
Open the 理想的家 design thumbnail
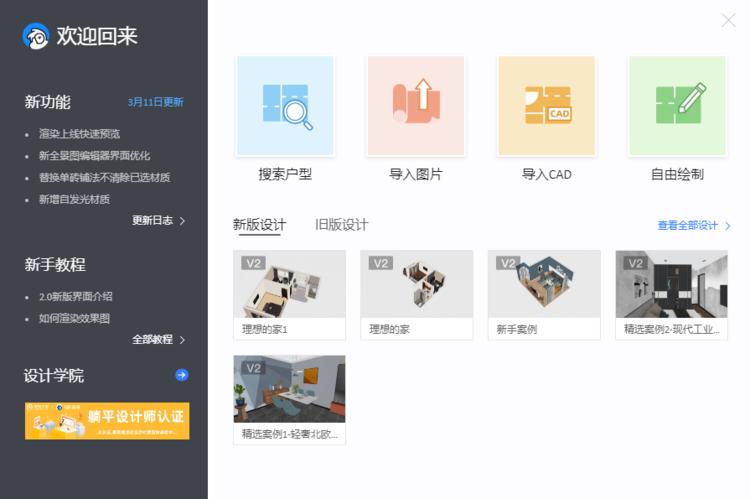click(416, 285)
